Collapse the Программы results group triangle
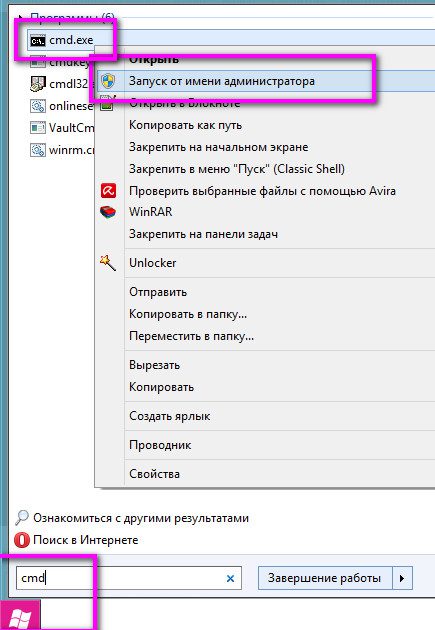Viewport: 435px width, 630px height. coord(20,17)
